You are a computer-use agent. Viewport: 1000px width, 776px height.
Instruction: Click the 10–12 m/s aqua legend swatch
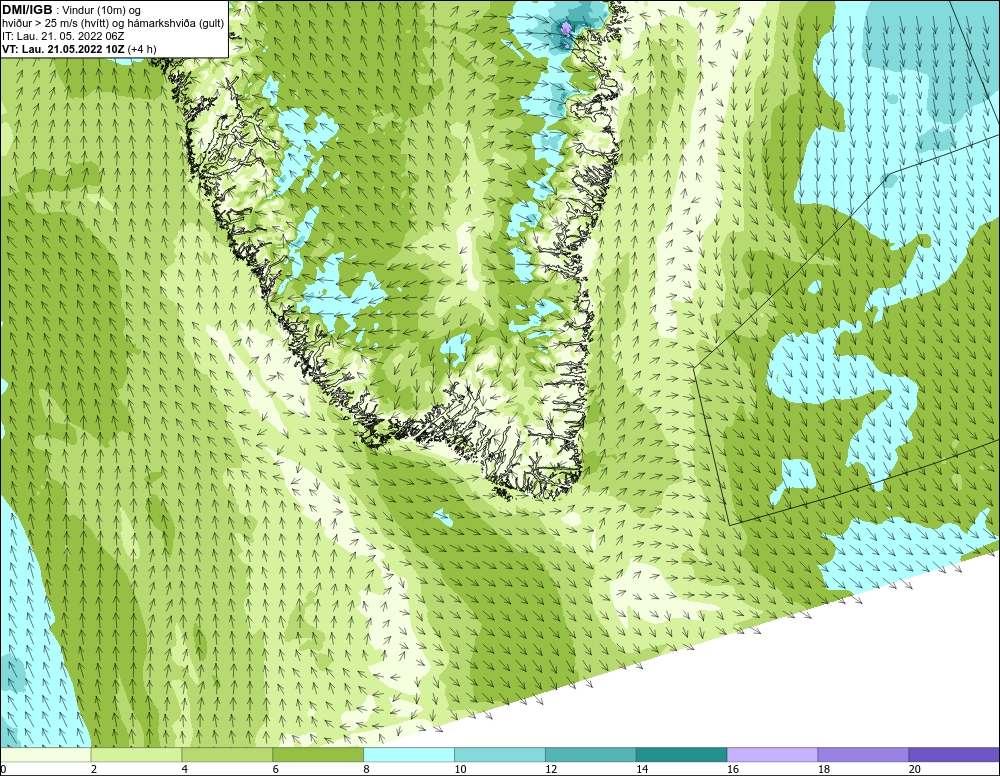(x=500, y=755)
